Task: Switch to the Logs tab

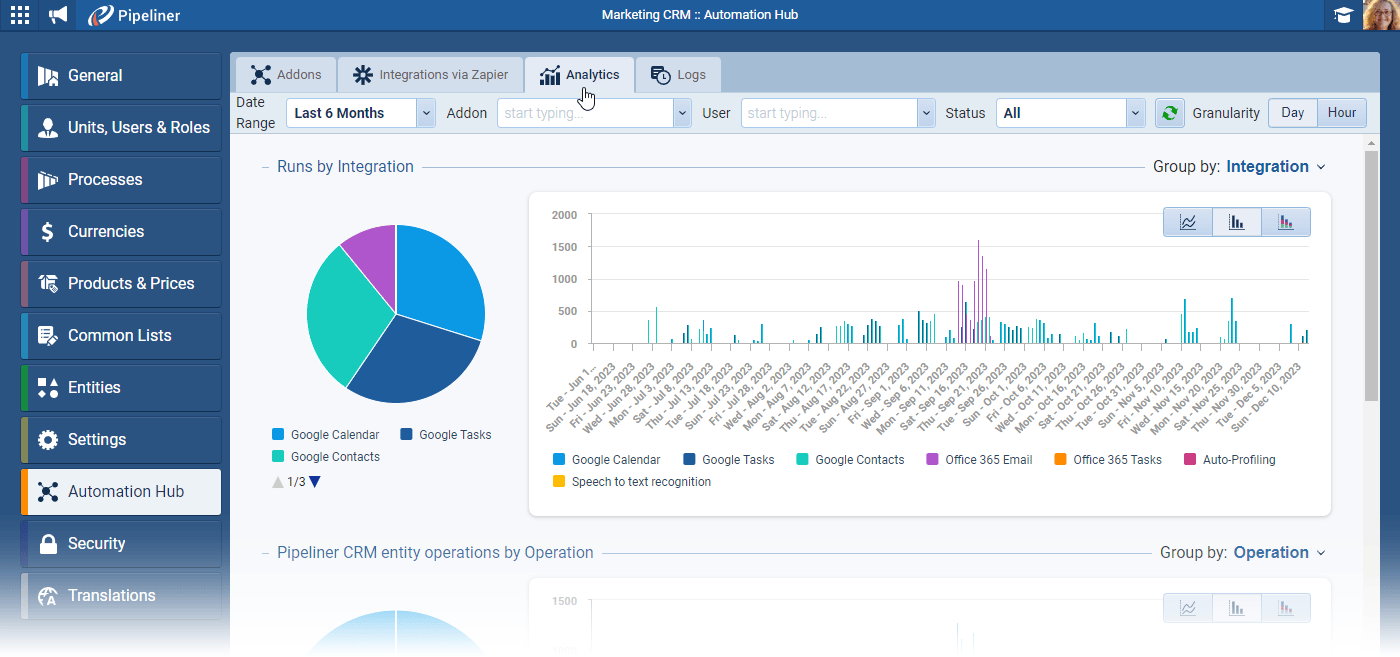Action: coord(678,75)
